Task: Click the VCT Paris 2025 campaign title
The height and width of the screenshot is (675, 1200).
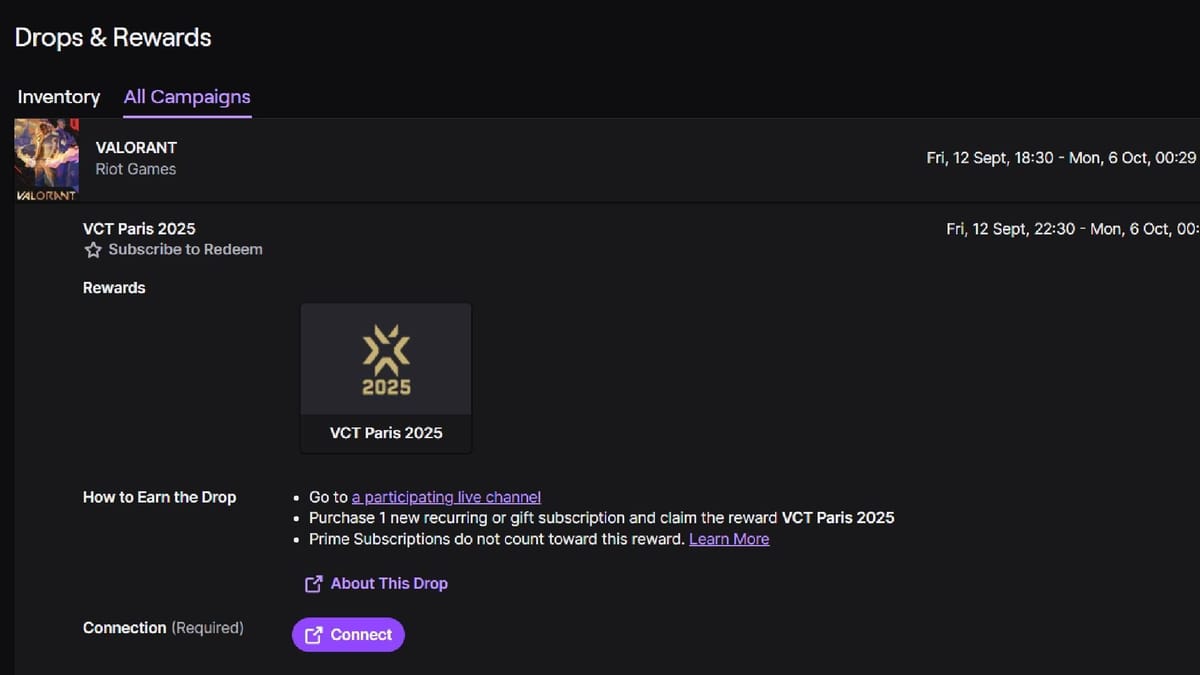Action: 139,228
